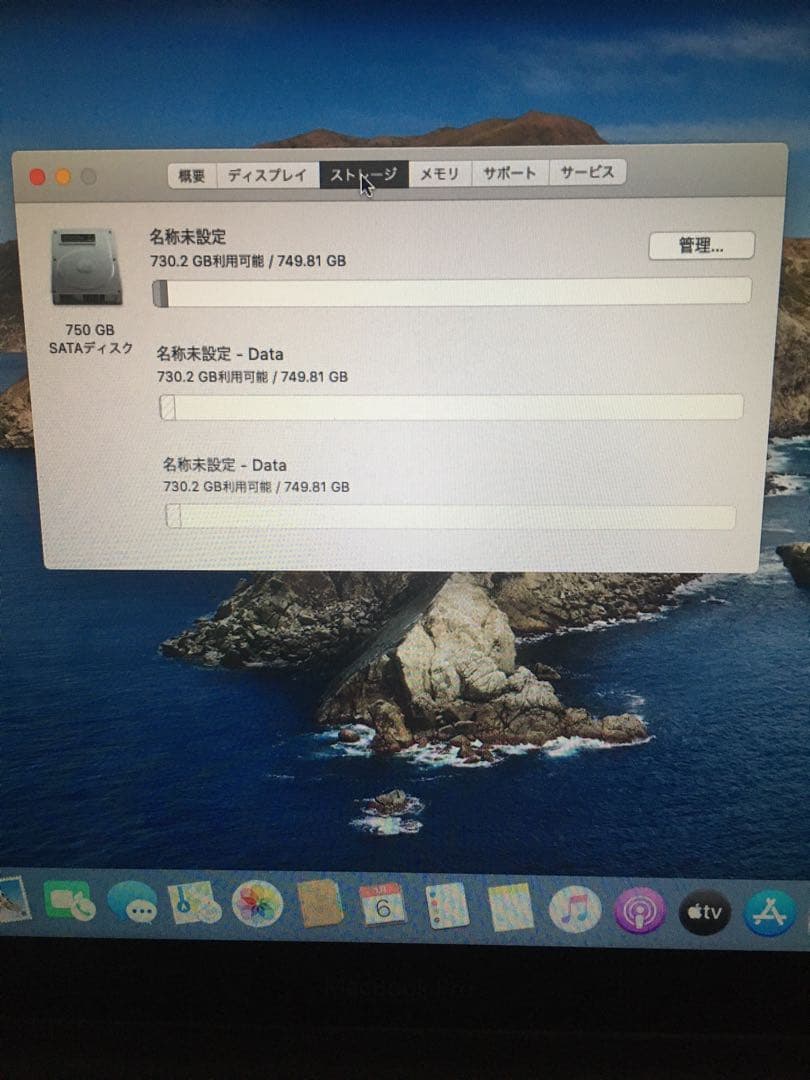Open Calendar showing the 6th
Screen dimensions: 810x1080
(382, 905)
